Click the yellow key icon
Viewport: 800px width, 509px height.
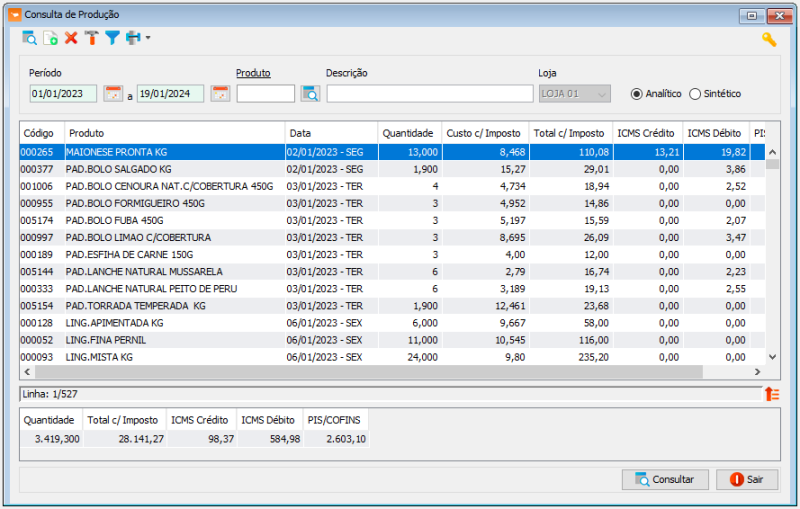(x=769, y=39)
